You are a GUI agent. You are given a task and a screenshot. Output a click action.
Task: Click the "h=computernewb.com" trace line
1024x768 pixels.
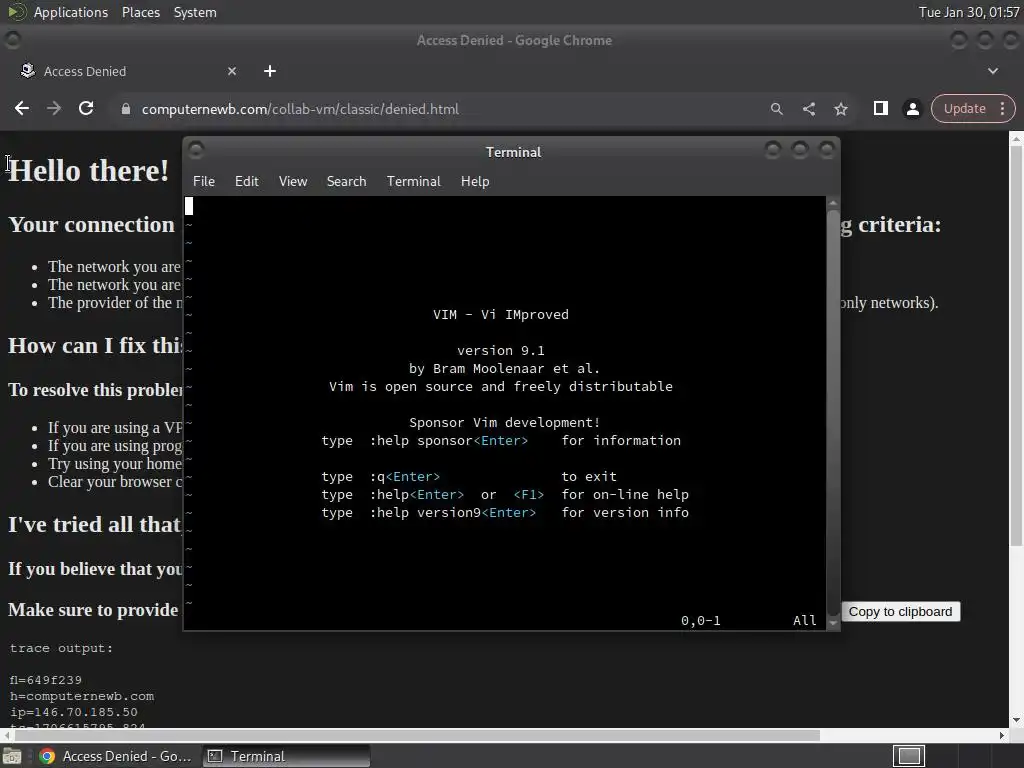[82, 696]
